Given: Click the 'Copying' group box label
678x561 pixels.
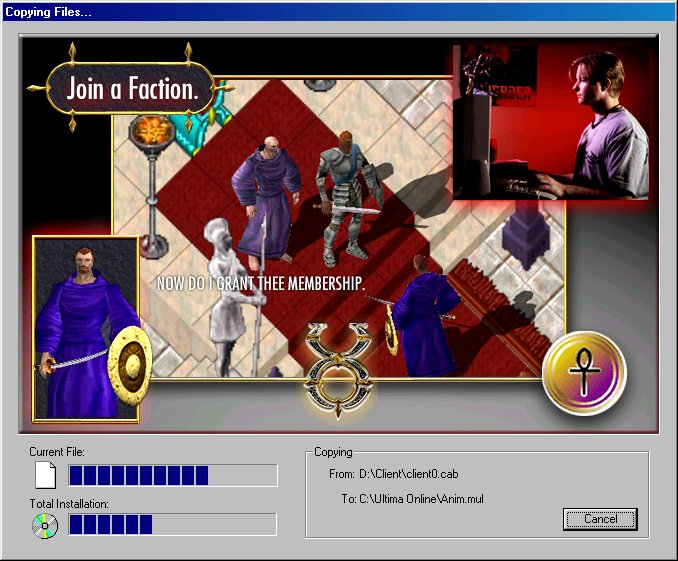Looking at the screenshot, I should tap(333, 452).
